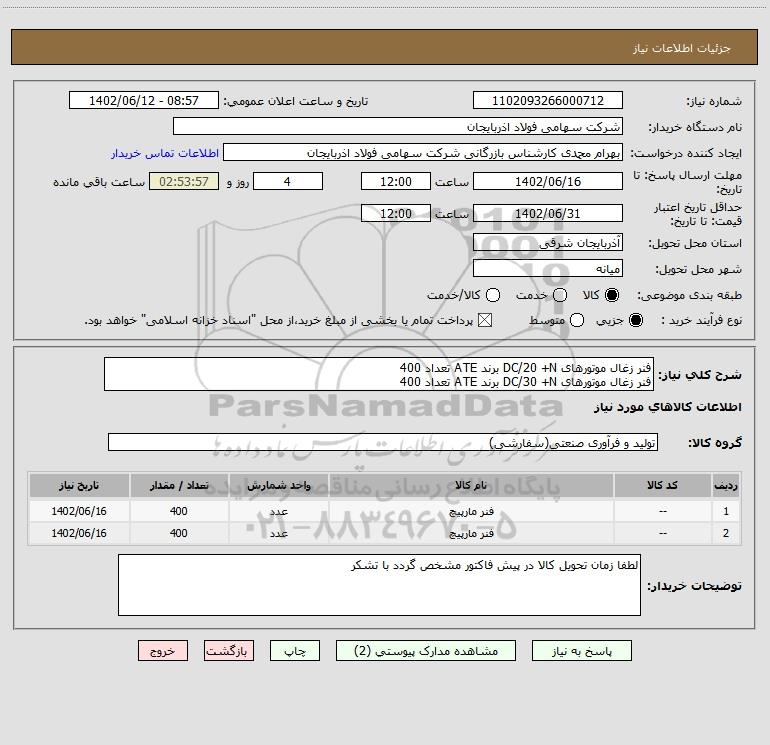This screenshot has width=770, height=745.
Task: Click فنر مارپیچ in row 2
Action: coord(471,533)
